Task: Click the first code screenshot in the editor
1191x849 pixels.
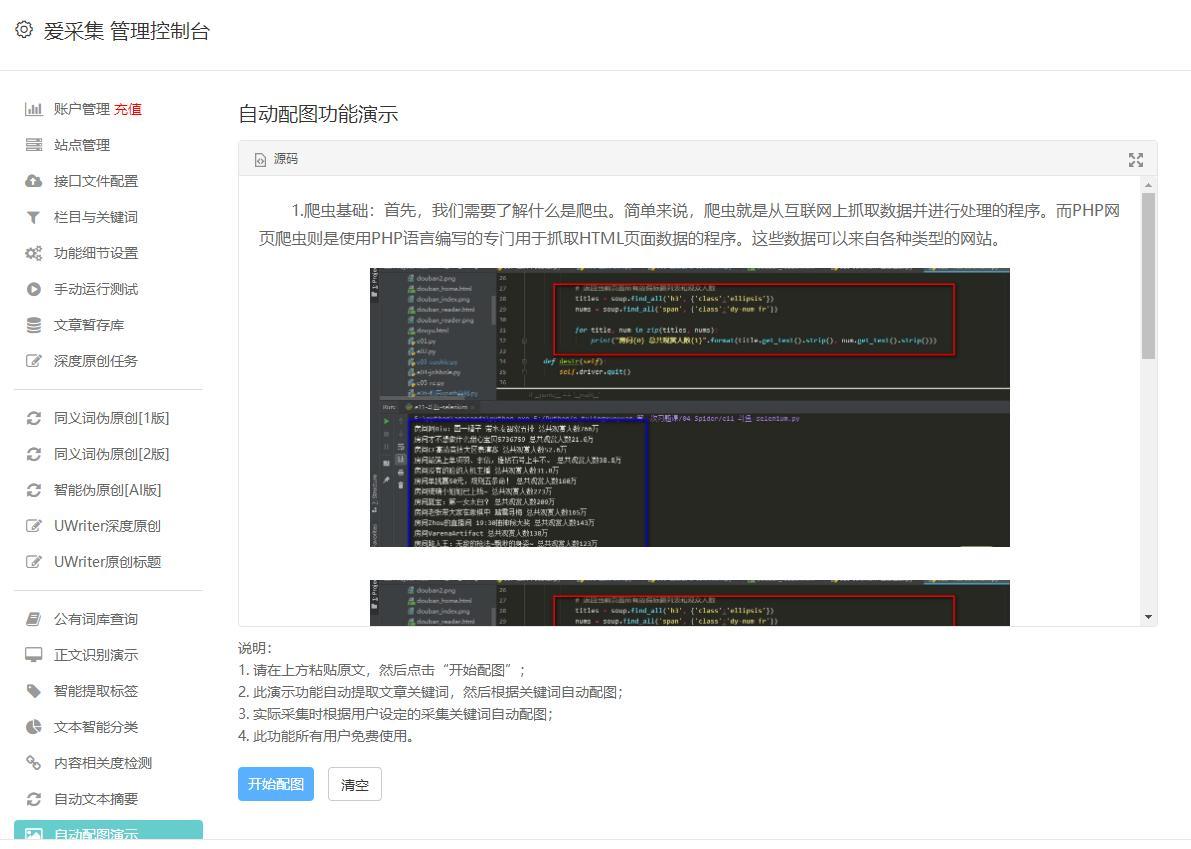Action: pyautogui.click(x=690, y=407)
